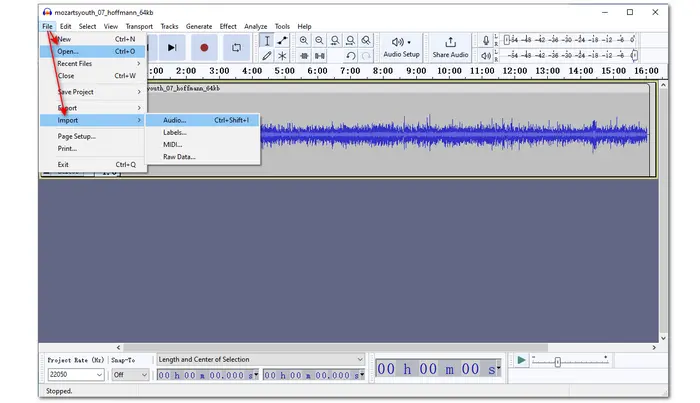
Task: Choose Print... in File menu
Action: click(93, 148)
